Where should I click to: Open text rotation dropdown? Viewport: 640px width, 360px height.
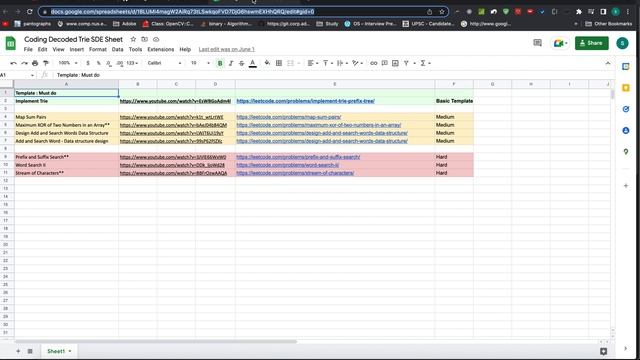(357, 63)
